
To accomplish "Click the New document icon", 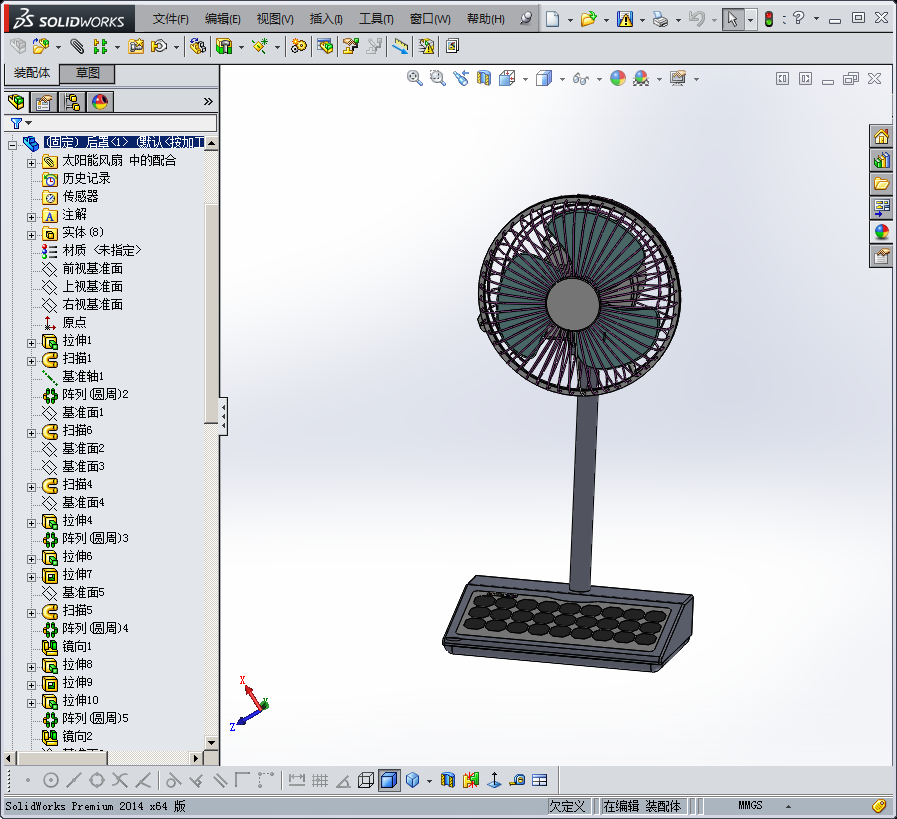I will [553, 19].
